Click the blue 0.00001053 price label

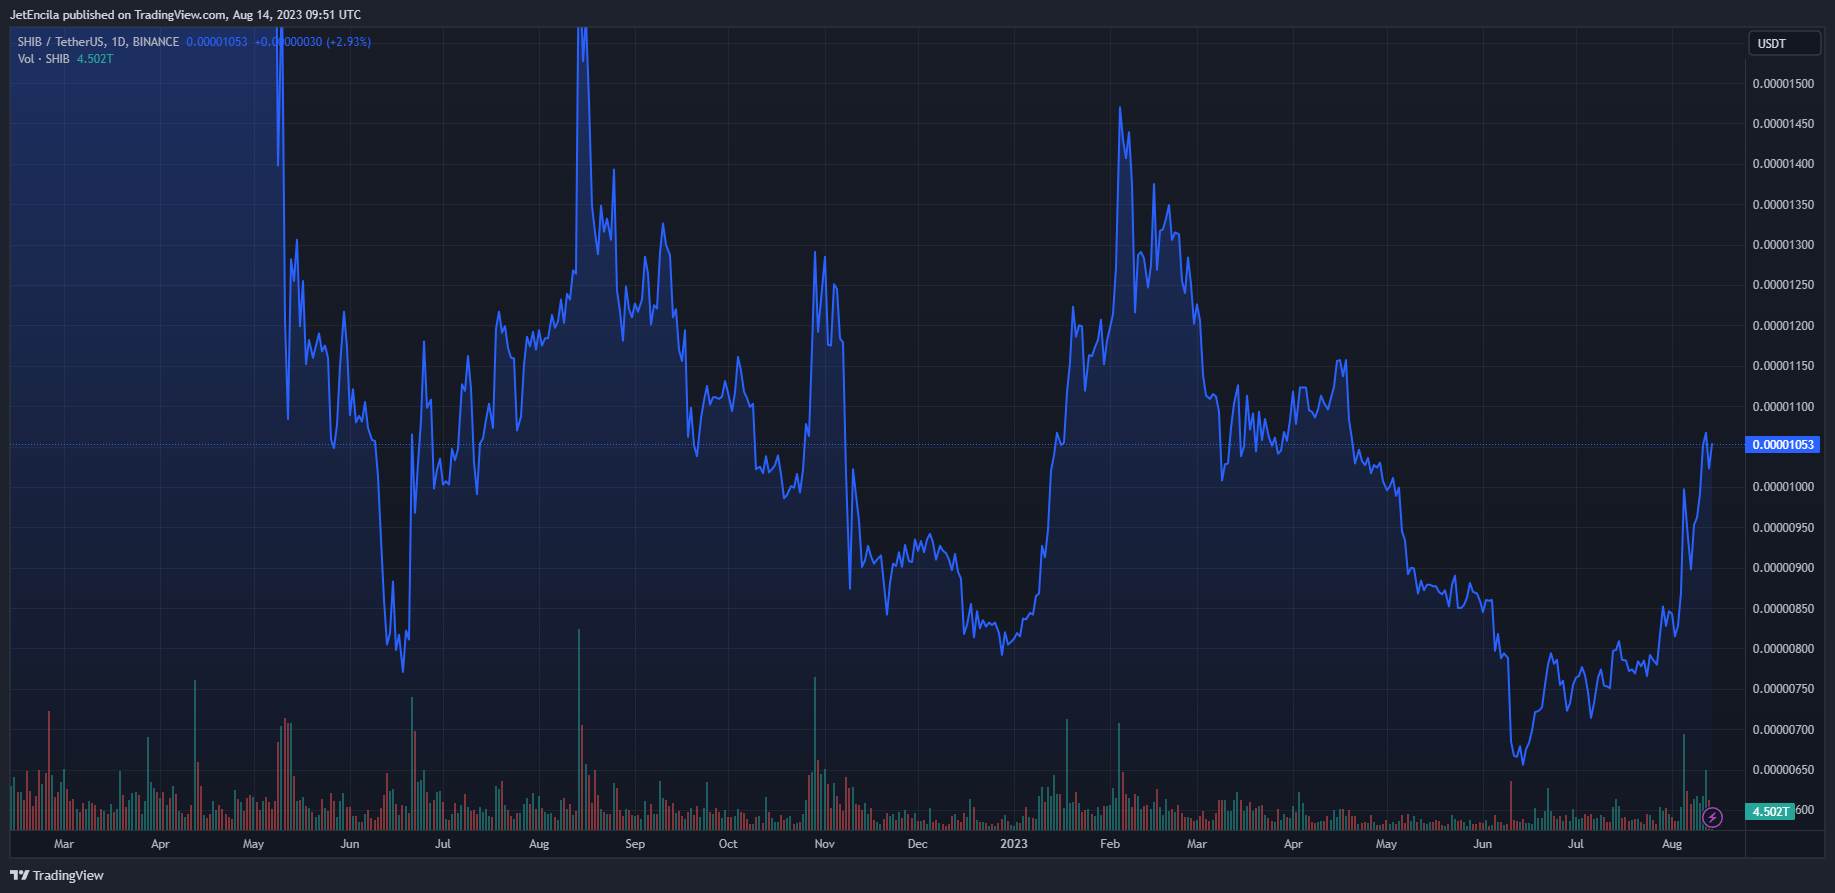[1782, 445]
